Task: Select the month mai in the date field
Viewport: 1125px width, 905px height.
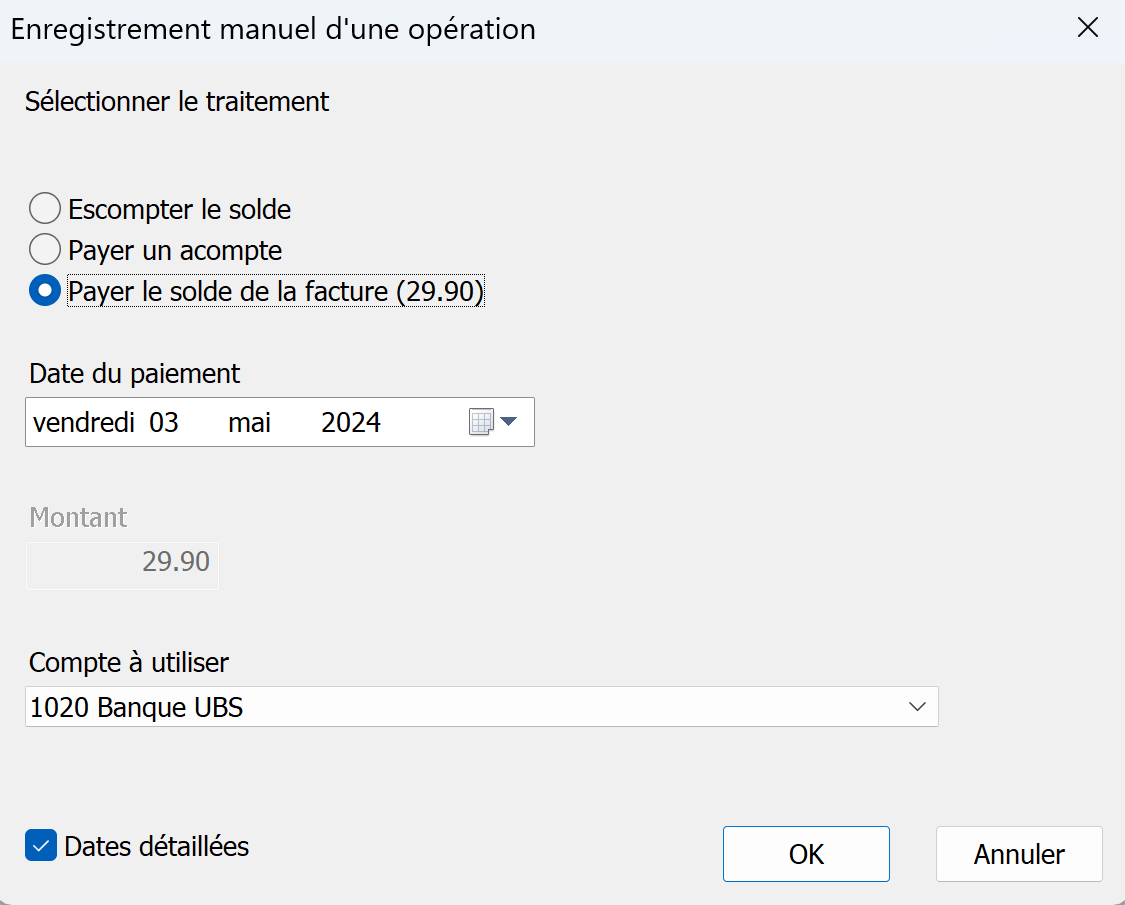Action: [248, 422]
